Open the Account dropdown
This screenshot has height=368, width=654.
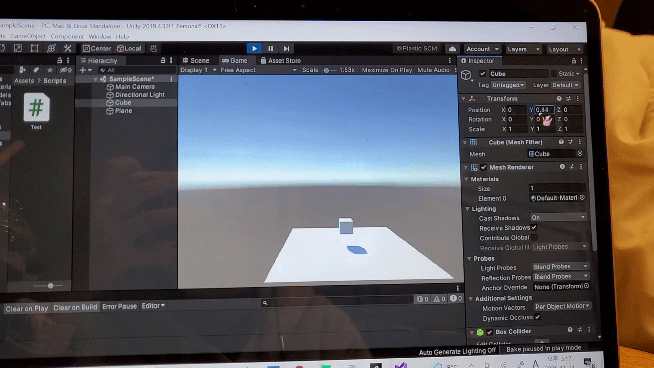pos(482,49)
